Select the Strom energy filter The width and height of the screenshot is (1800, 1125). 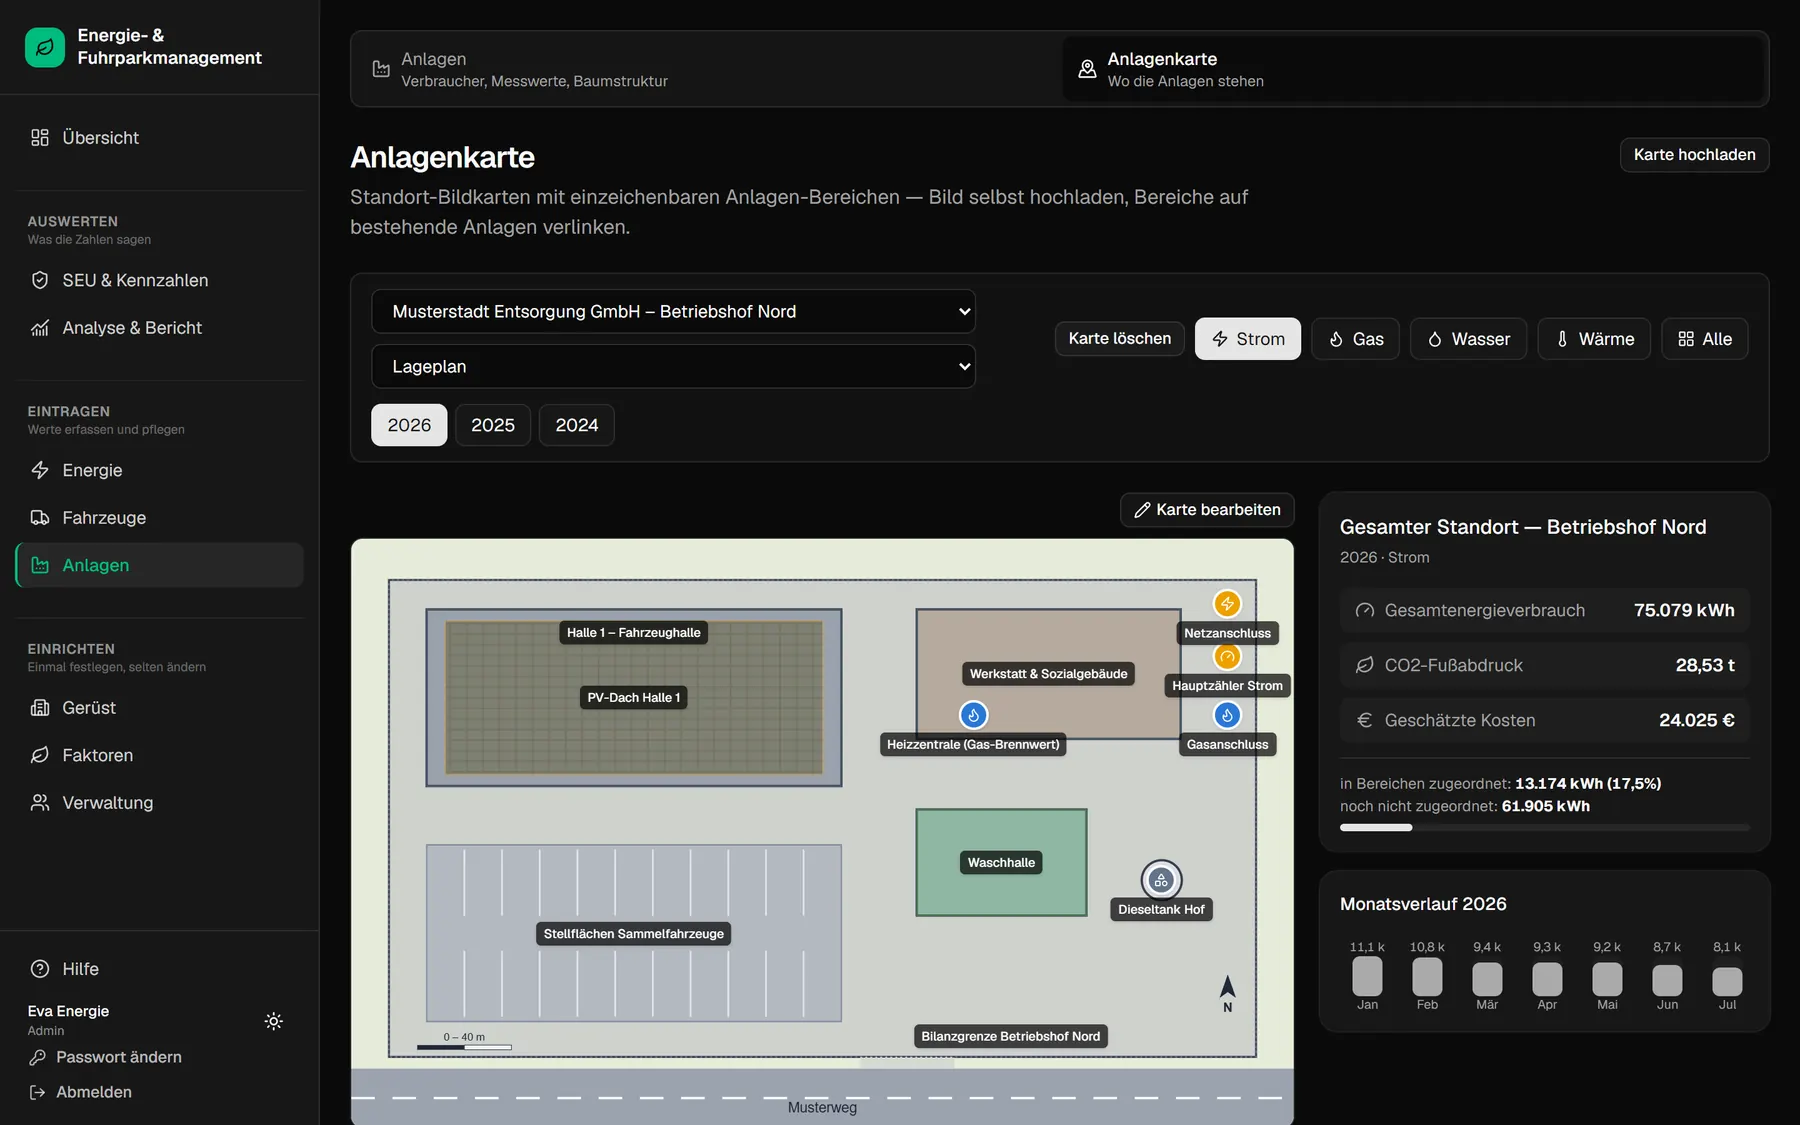point(1247,339)
